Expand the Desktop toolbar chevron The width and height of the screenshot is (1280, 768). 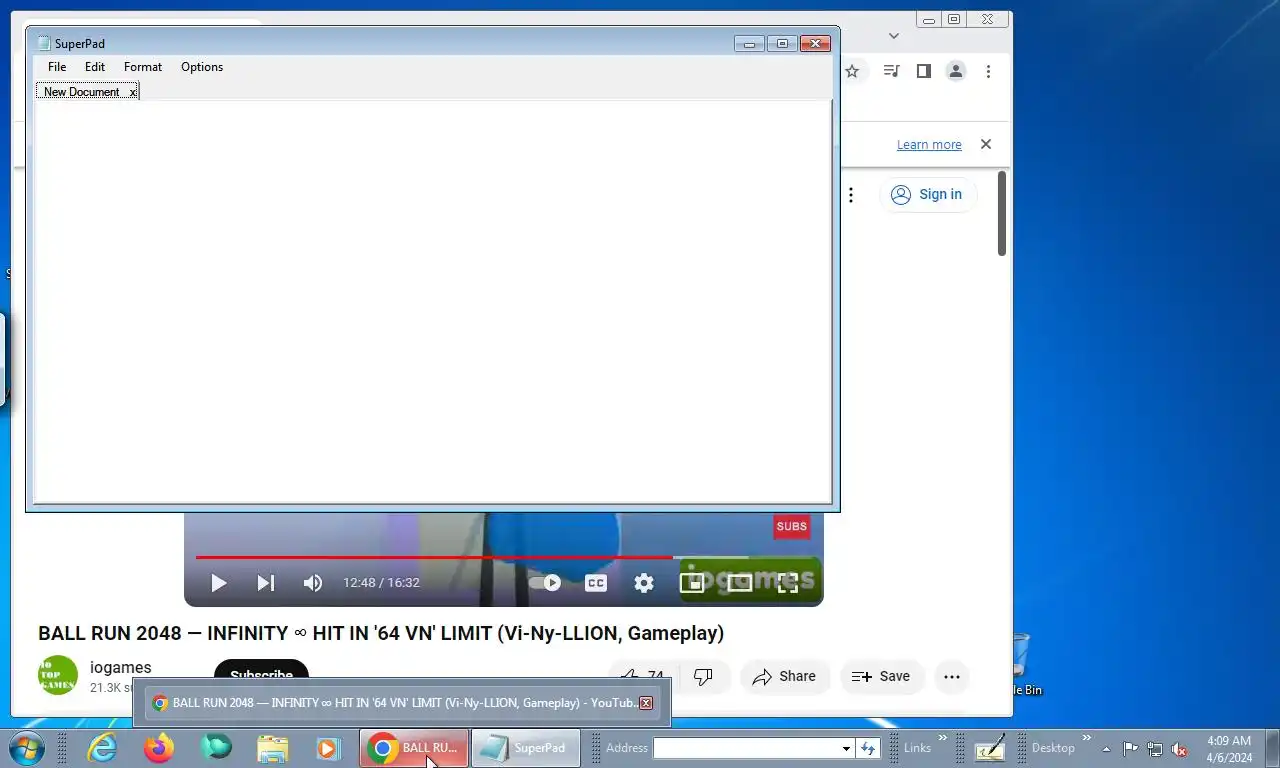1087,739
